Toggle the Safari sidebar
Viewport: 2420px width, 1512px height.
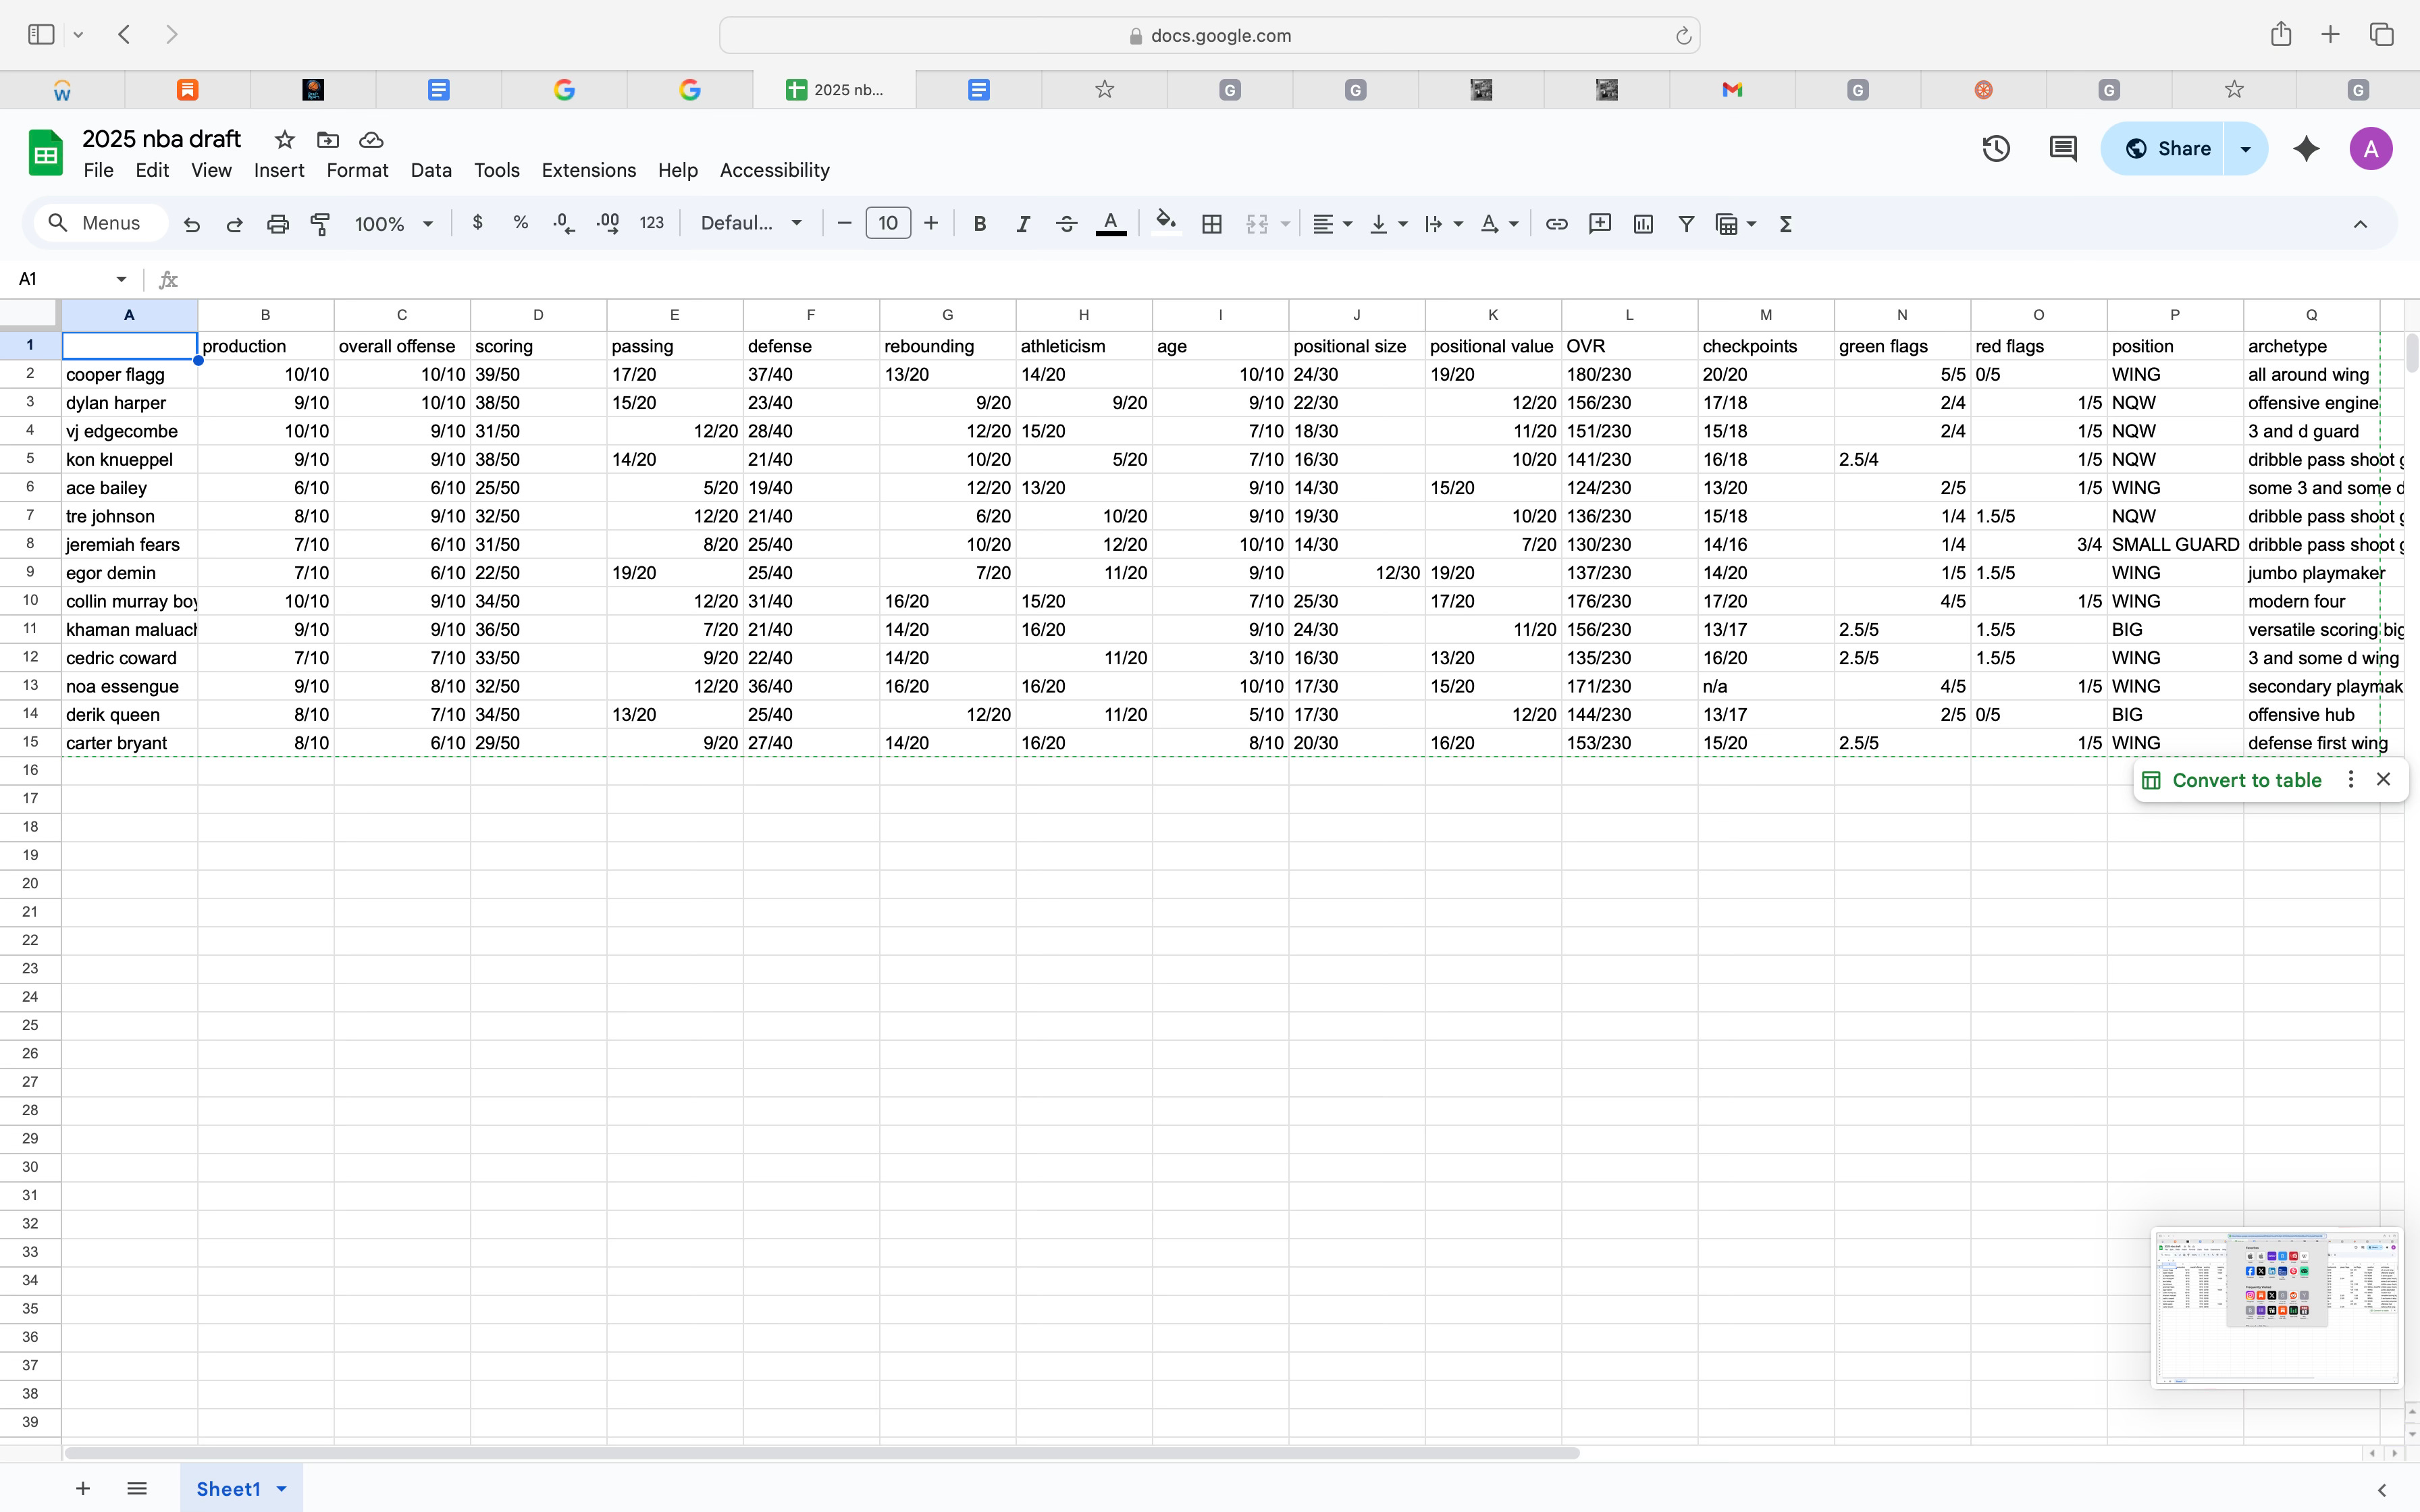[41, 34]
